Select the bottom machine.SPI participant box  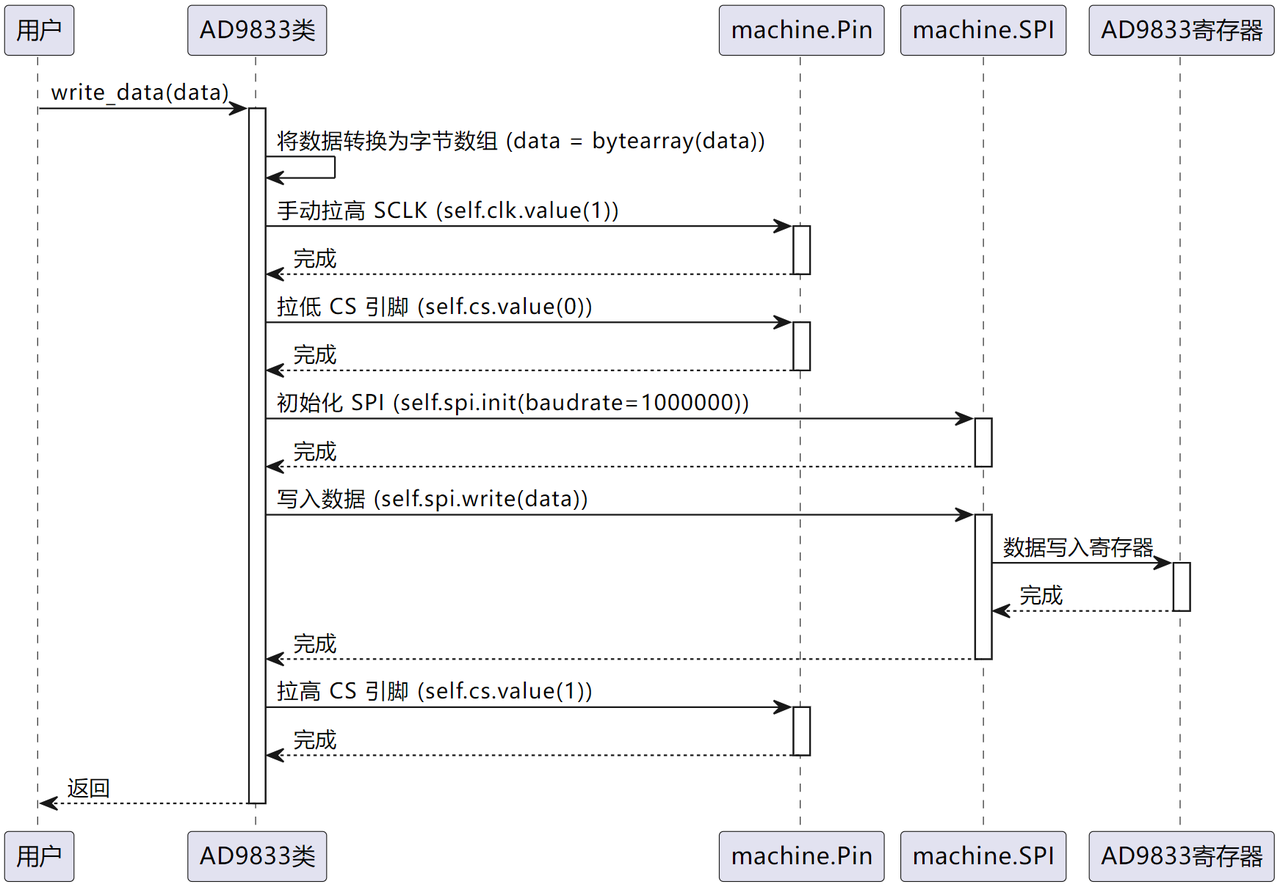pos(983,856)
